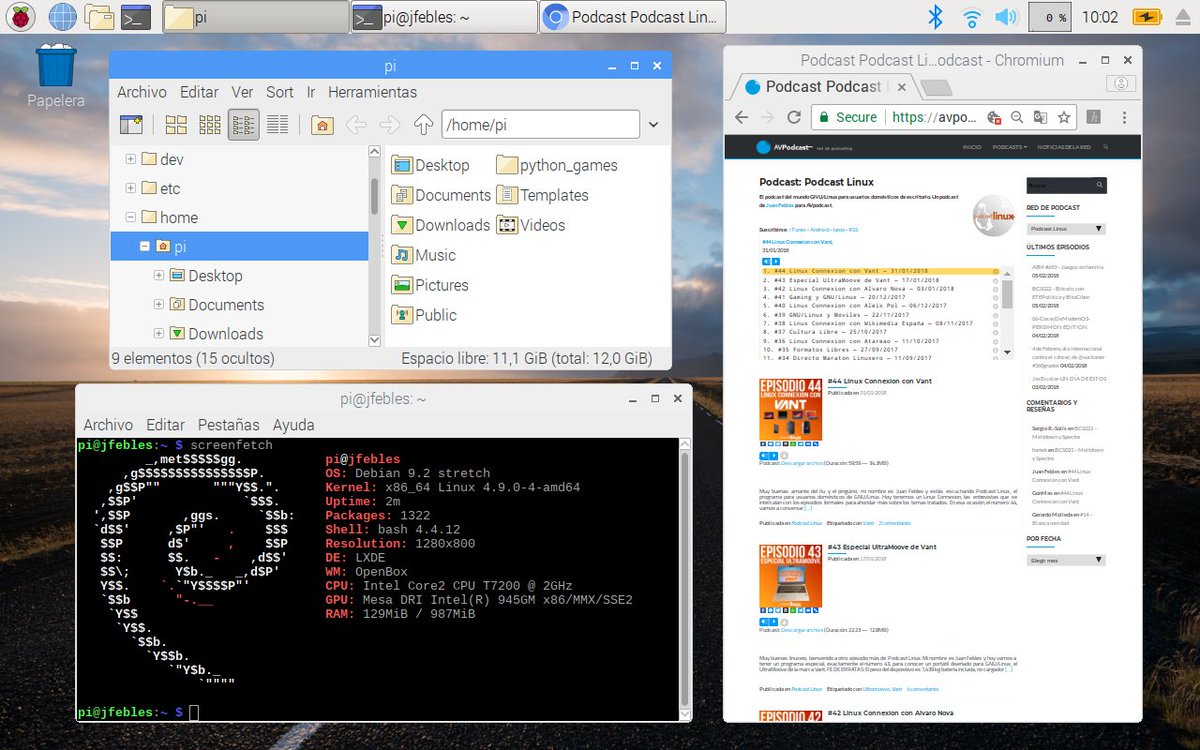Expand the etc folder in tree
Screen dimensions: 1200x750
pyautogui.click(x=131, y=188)
